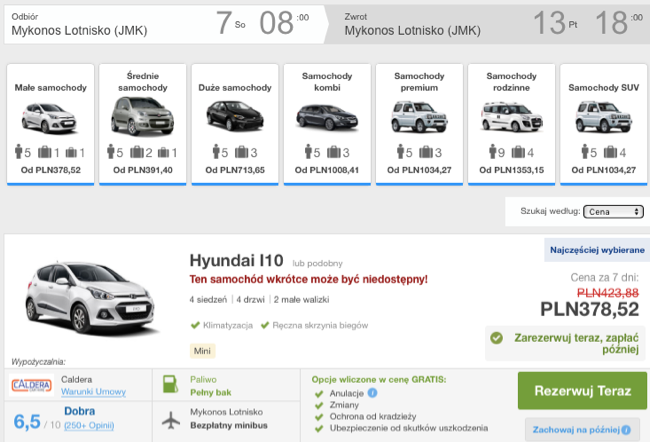Image resolution: width=650 pixels, height=442 pixels.
Task: Click the Mini category tag
Action: pos(202,351)
